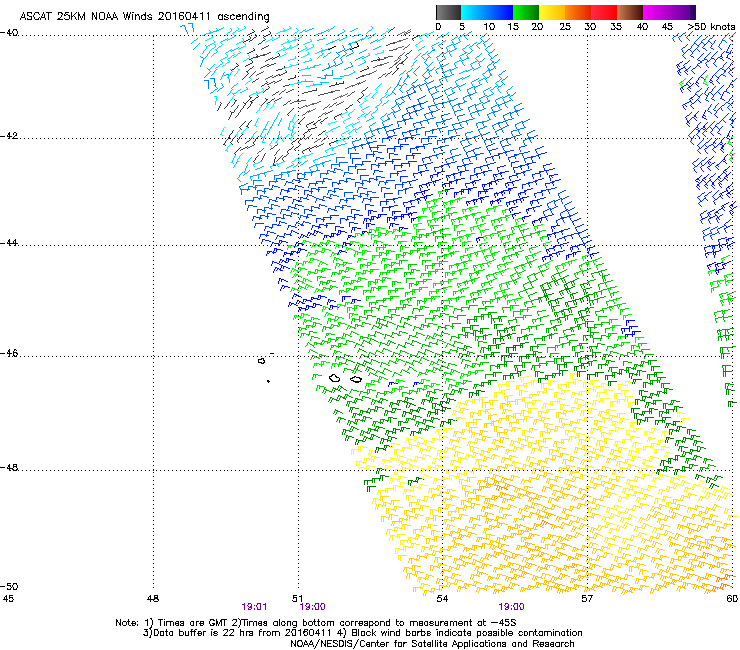Select the '35' label under the color scale

(616, 27)
